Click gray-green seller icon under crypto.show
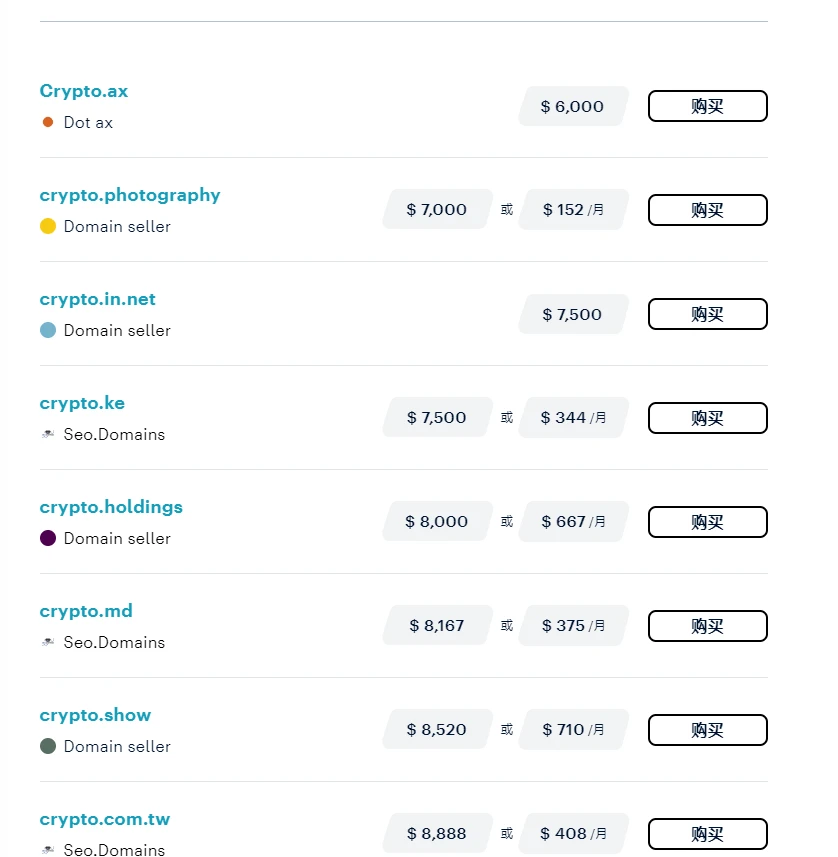The height and width of the screenshot is (857, 838). (48, 746)
